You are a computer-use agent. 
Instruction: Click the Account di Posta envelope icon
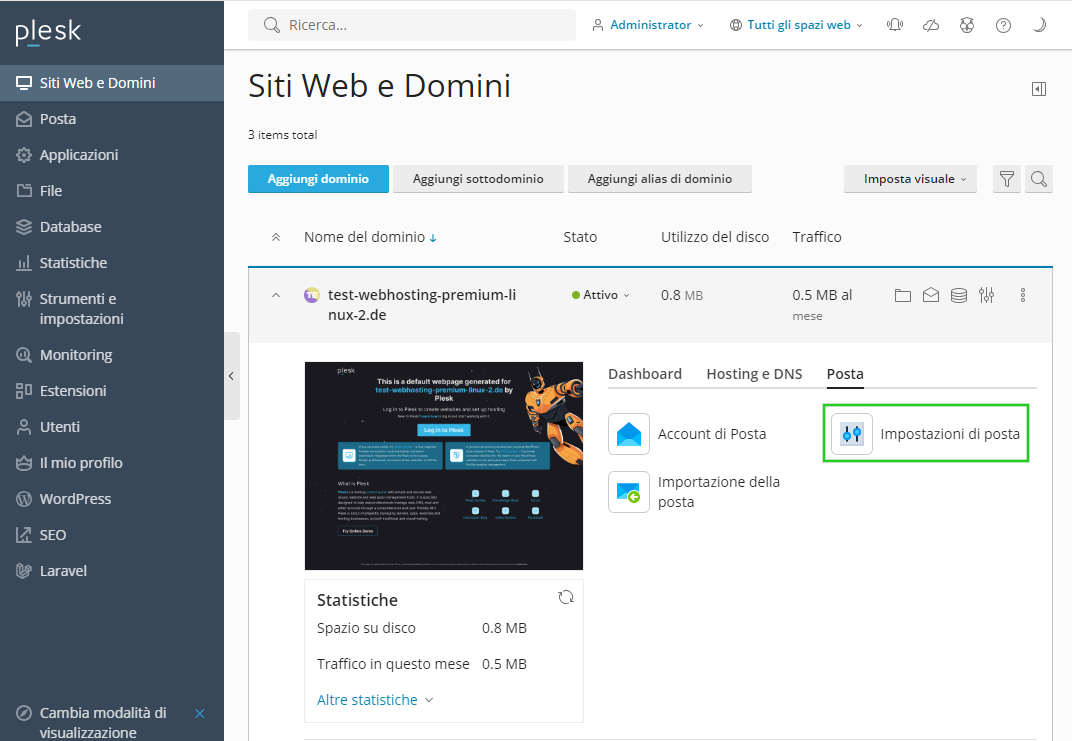tap(629, 434)
